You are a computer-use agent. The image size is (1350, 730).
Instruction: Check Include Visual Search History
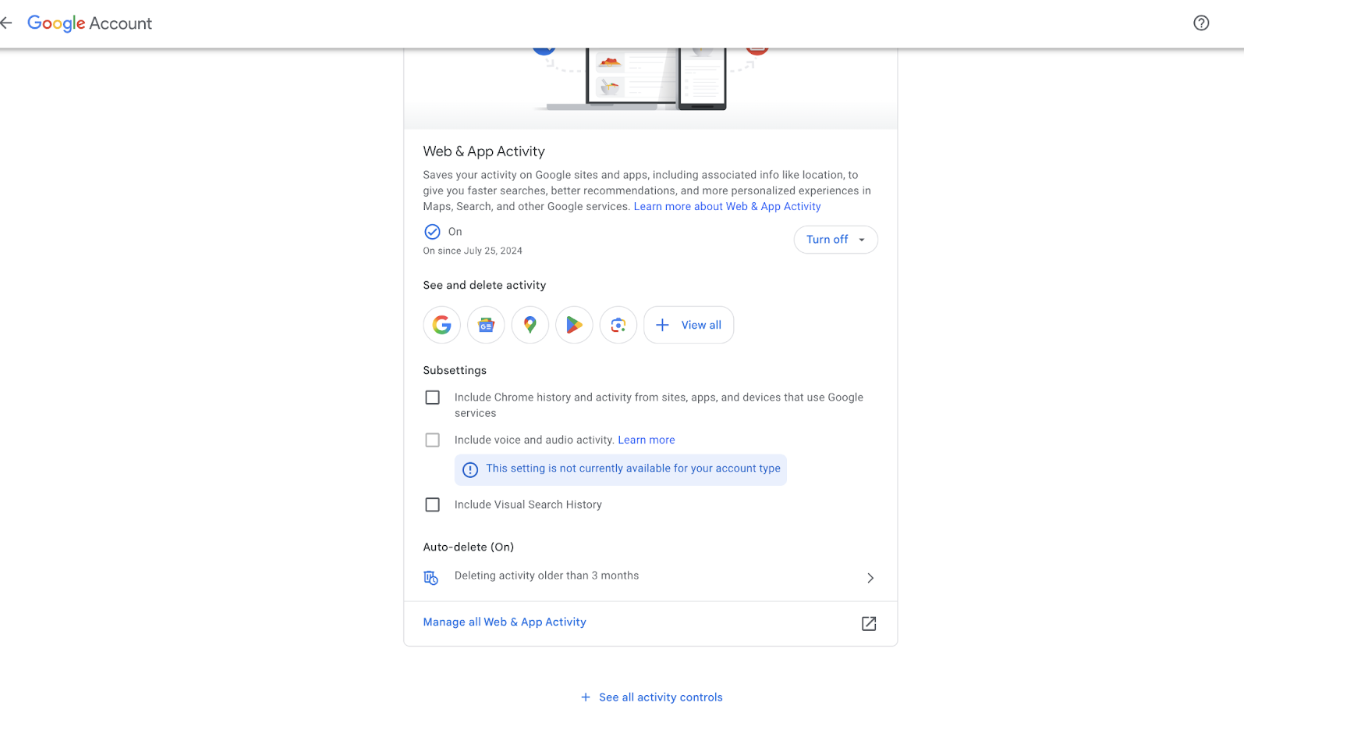point(432,505)
